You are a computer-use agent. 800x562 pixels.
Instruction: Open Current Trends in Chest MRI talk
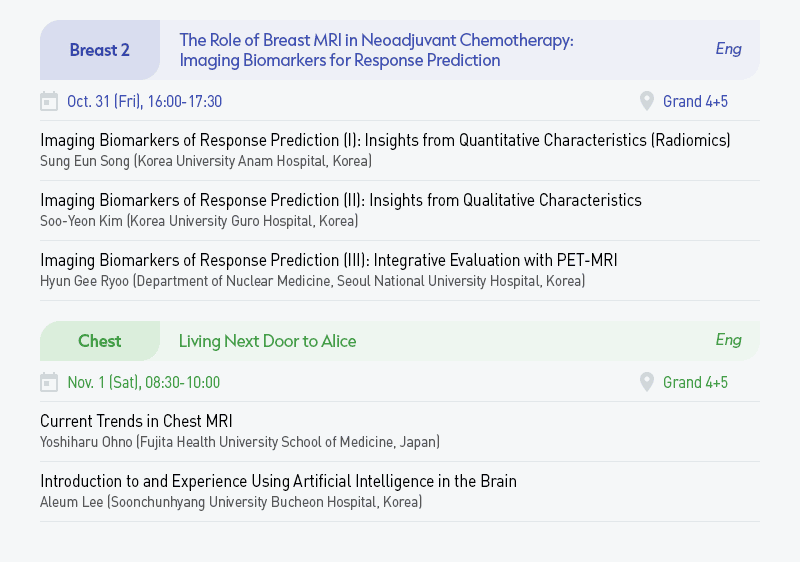(x=136, y=421)
